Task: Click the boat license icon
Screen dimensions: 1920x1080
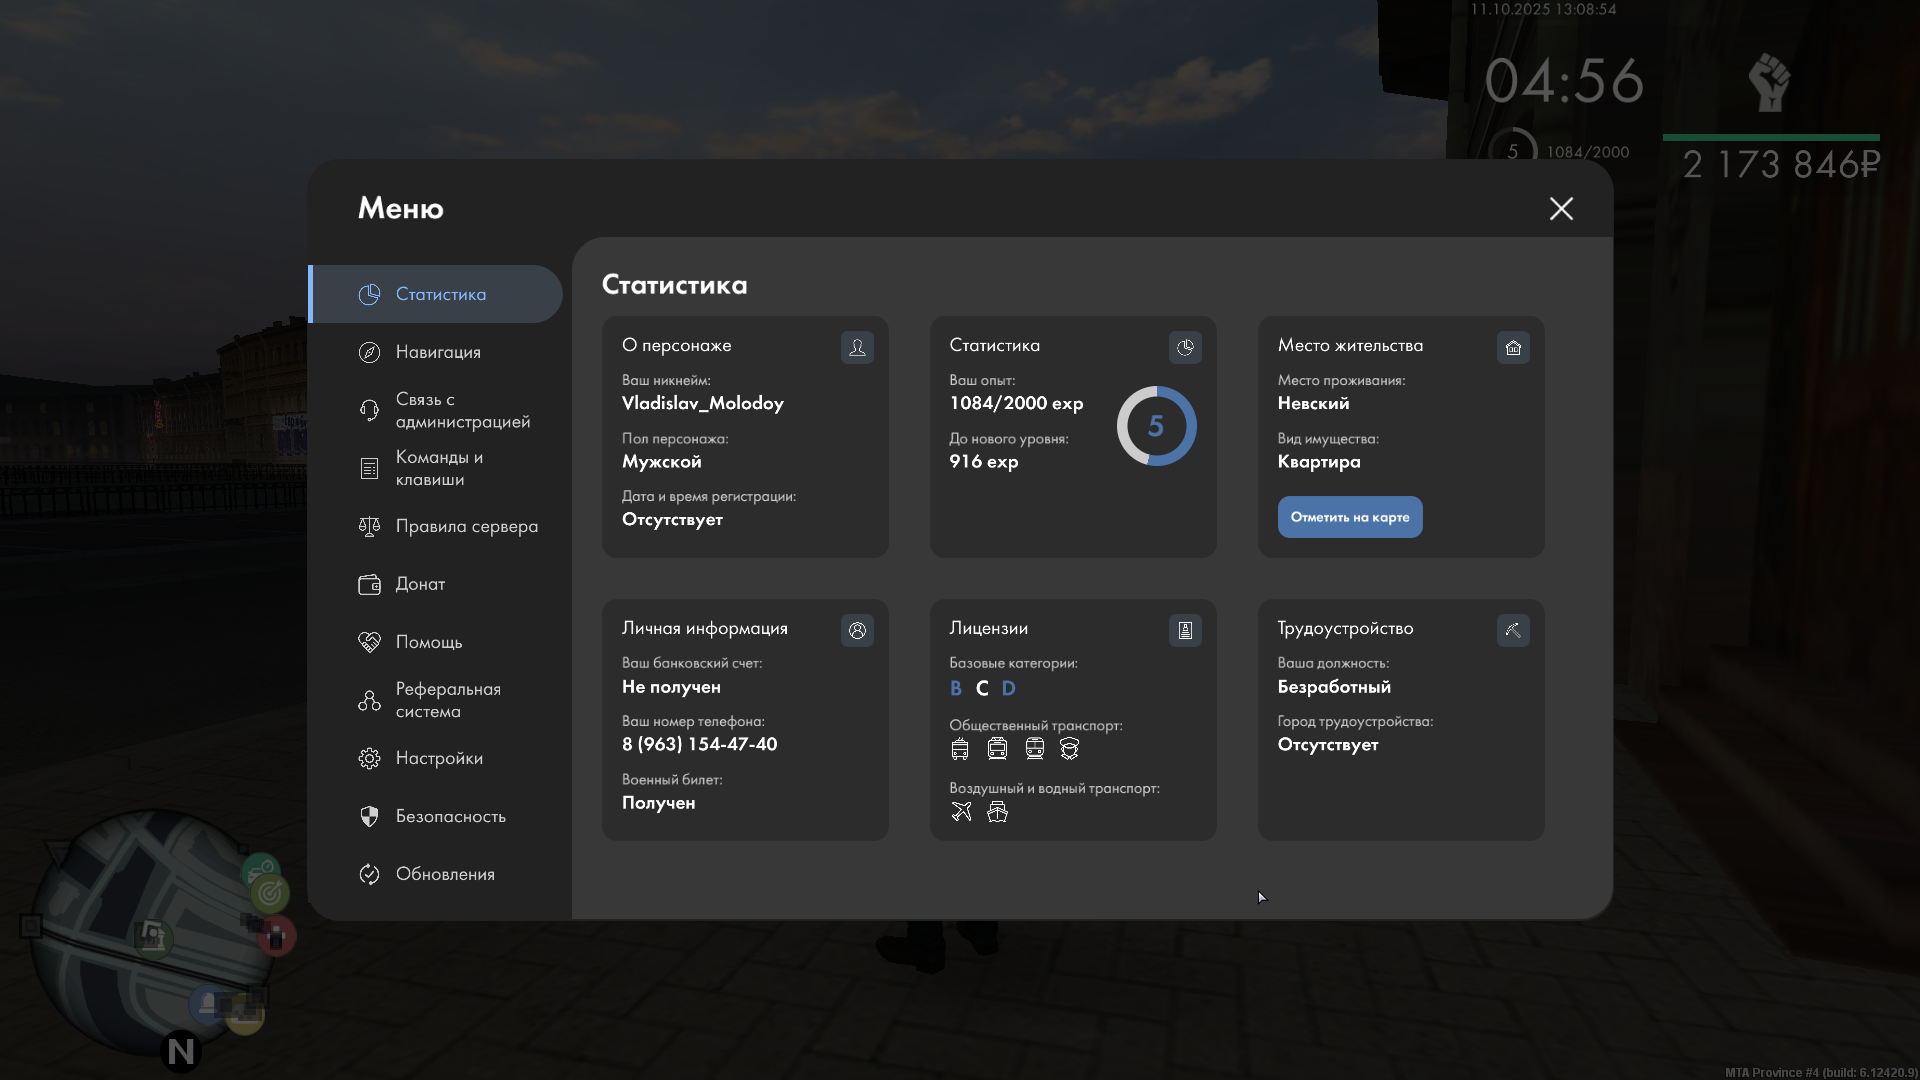Action: pyautogui.click(x=997, y=811)
